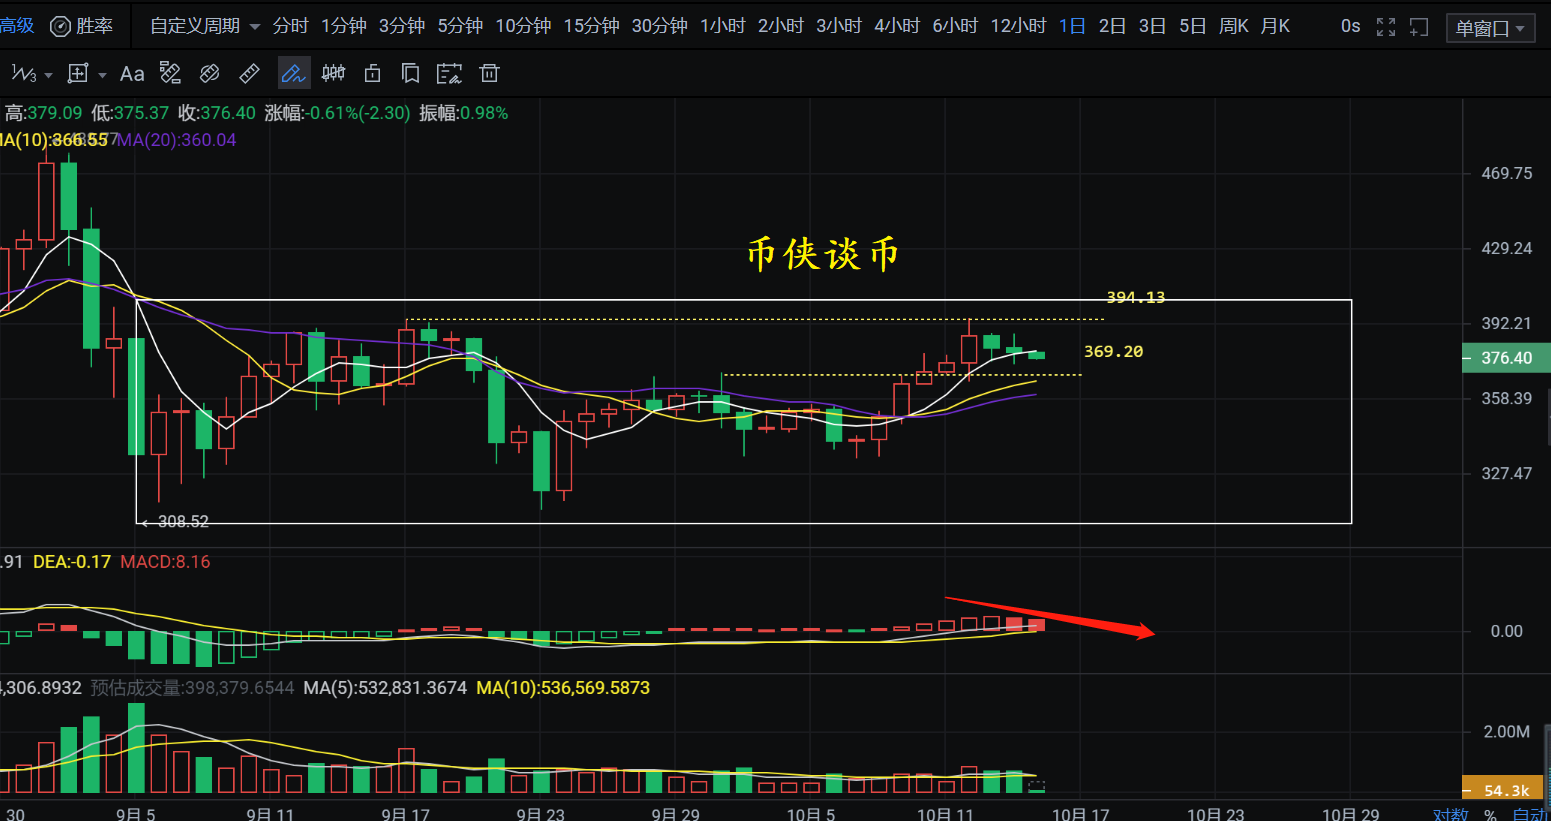The image size is (1551, 821).
Task: Switch to the 分时 timeframe
Action: 291,26
